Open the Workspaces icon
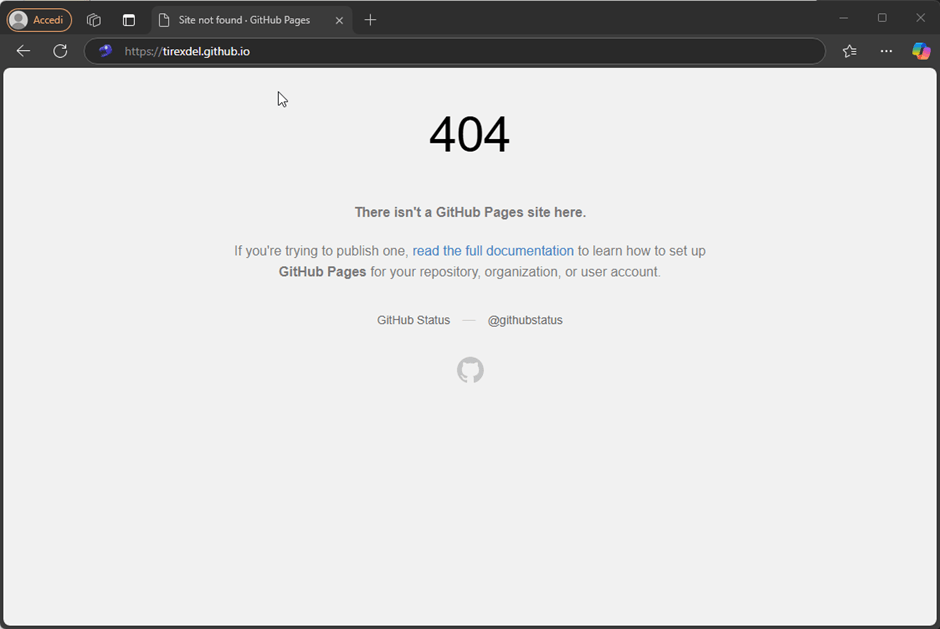This screenshot has width=940, height=629. pyautogui.click(x=94, y=20)
